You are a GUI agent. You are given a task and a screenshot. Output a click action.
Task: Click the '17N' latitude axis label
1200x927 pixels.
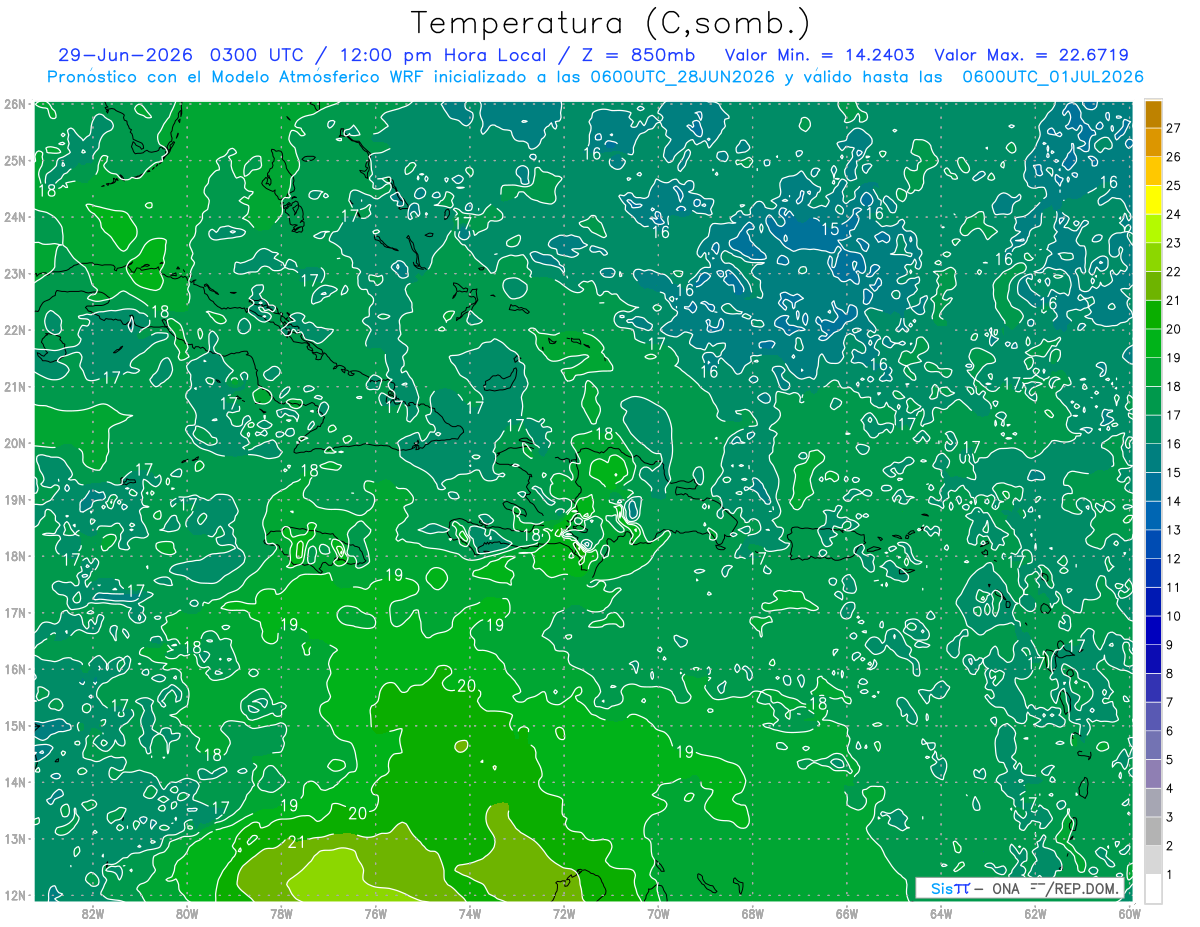14,612
